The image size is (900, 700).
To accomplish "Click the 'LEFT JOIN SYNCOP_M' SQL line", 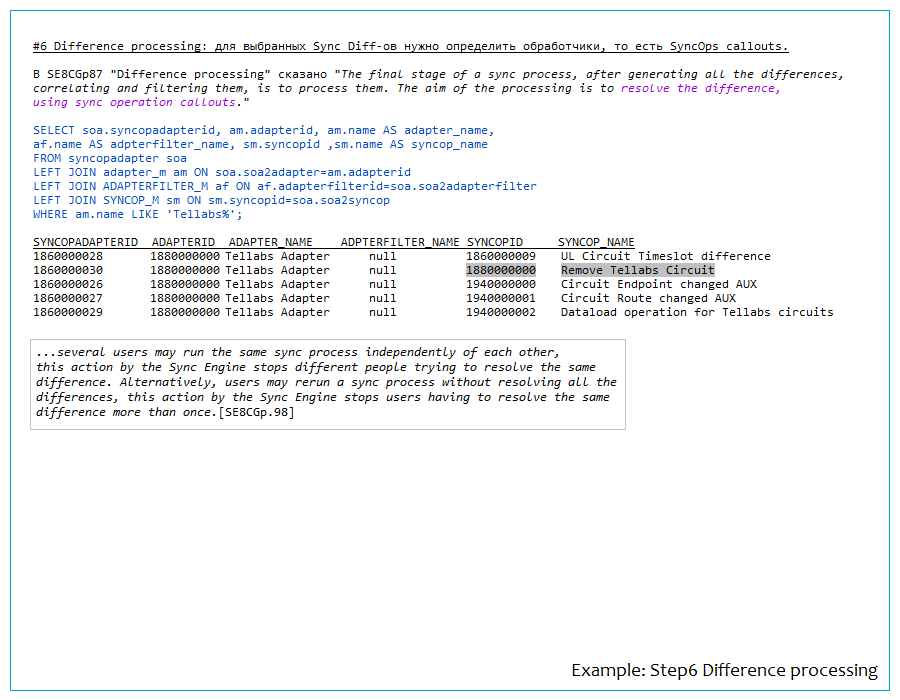I will click(211, 200).
